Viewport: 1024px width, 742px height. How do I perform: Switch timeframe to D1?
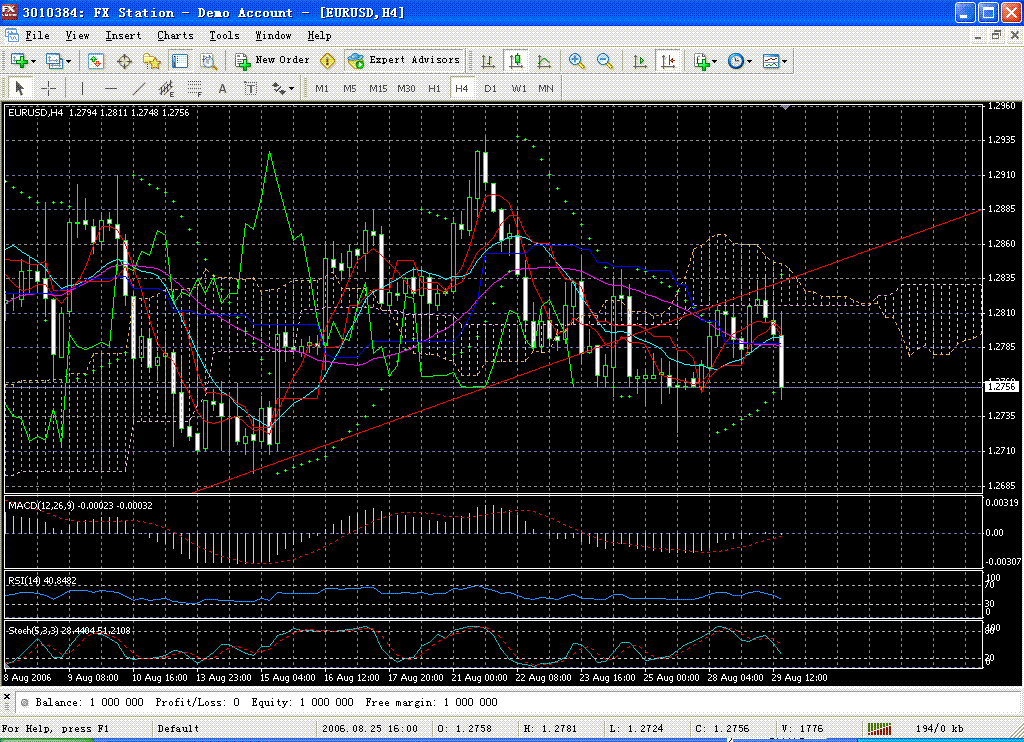(490, 88)
